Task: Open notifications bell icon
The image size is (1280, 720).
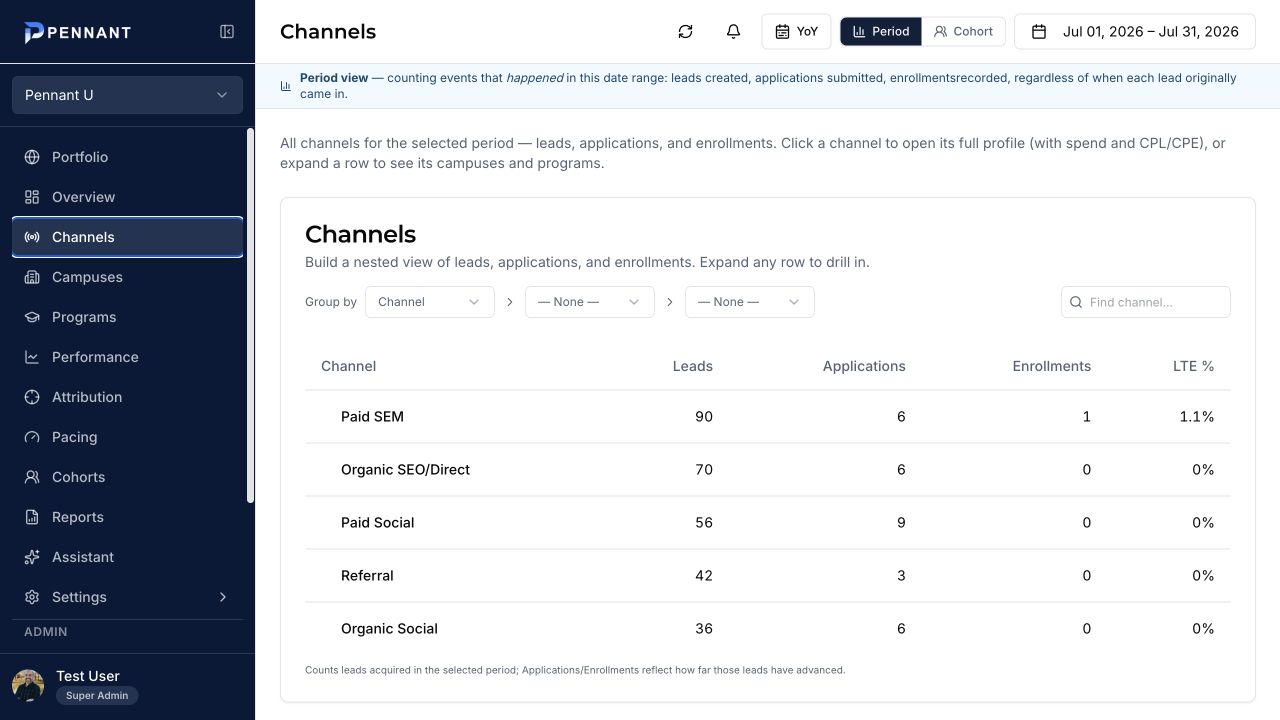Action: 733,32
